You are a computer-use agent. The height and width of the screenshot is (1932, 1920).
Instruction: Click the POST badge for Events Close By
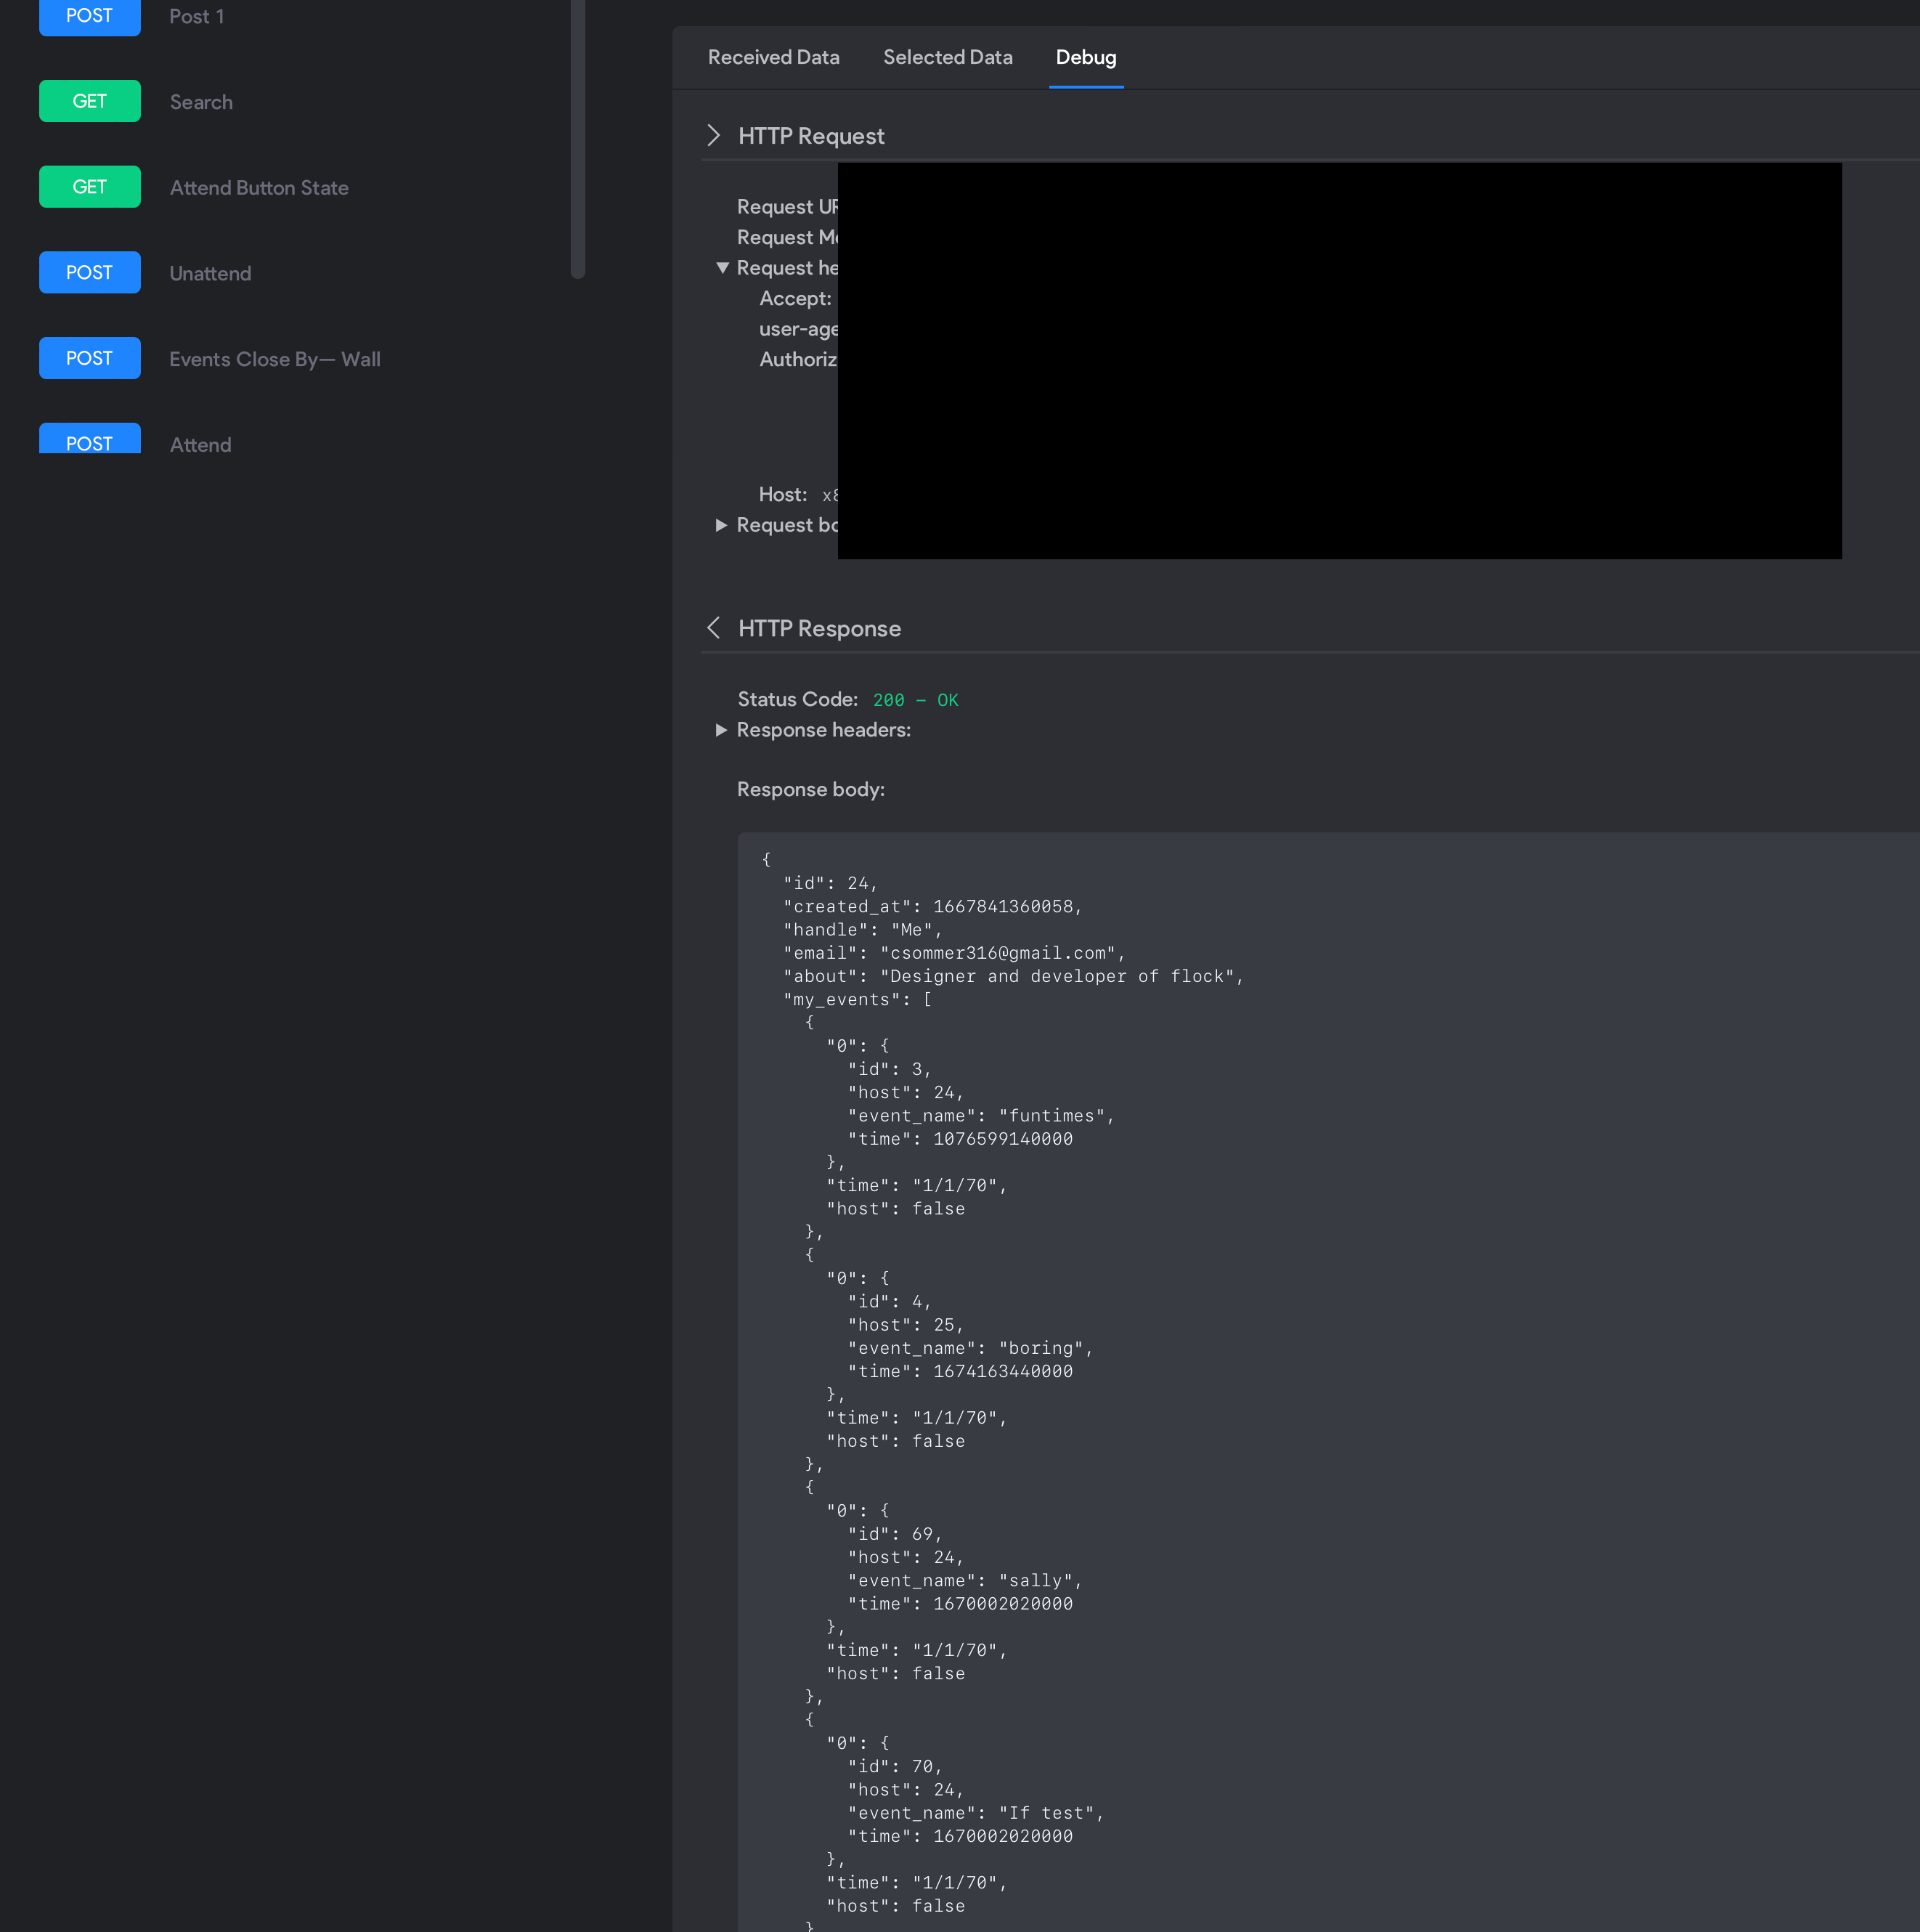[x=89, y=358]
